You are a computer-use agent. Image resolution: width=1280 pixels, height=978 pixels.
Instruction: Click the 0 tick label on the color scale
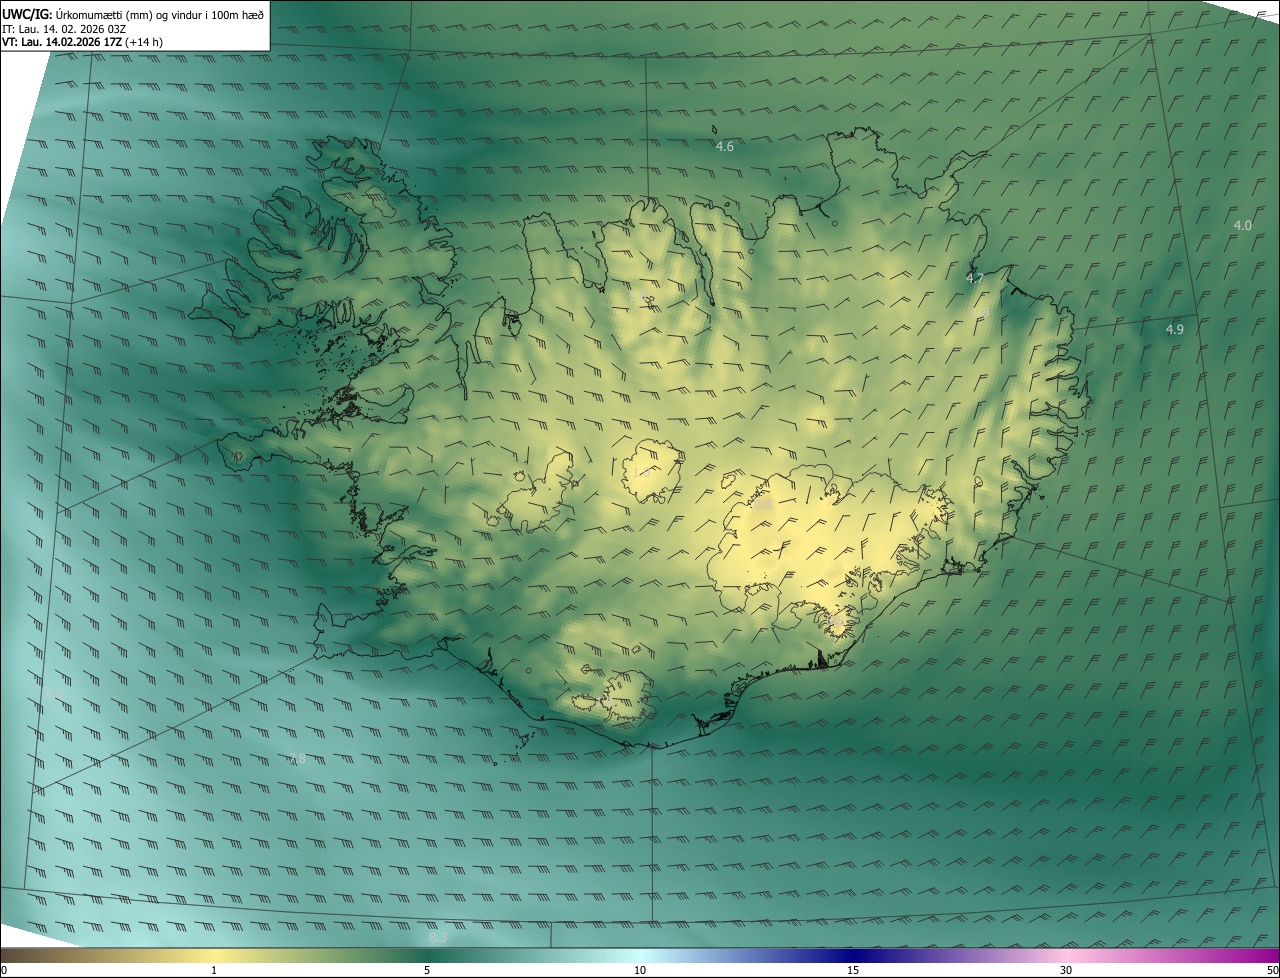[3, 970]
